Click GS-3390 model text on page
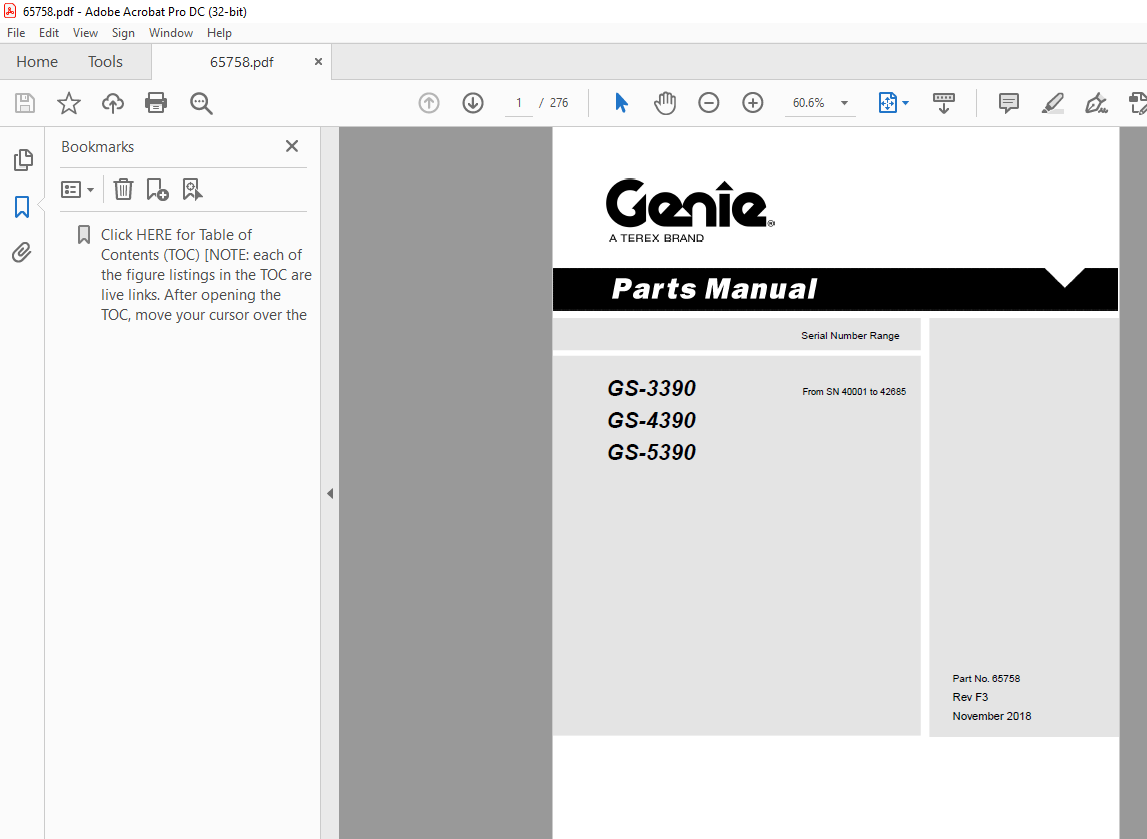Image resolution: width=1147 pixels, height=839 pixels. (651, 388)
